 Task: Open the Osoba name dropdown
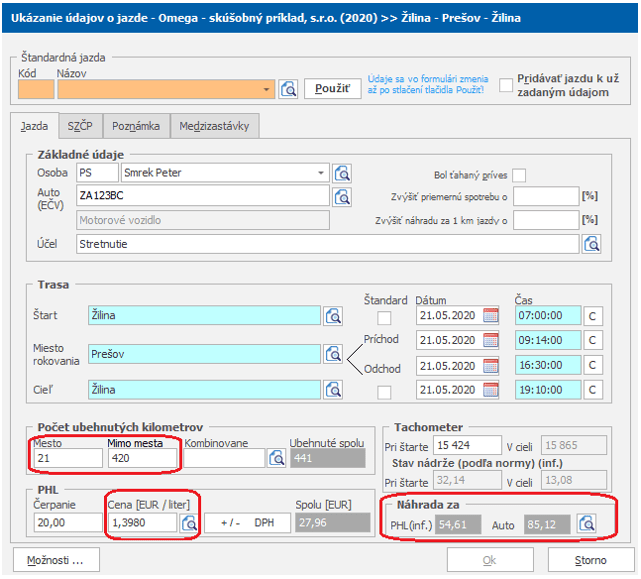(321, 172)
